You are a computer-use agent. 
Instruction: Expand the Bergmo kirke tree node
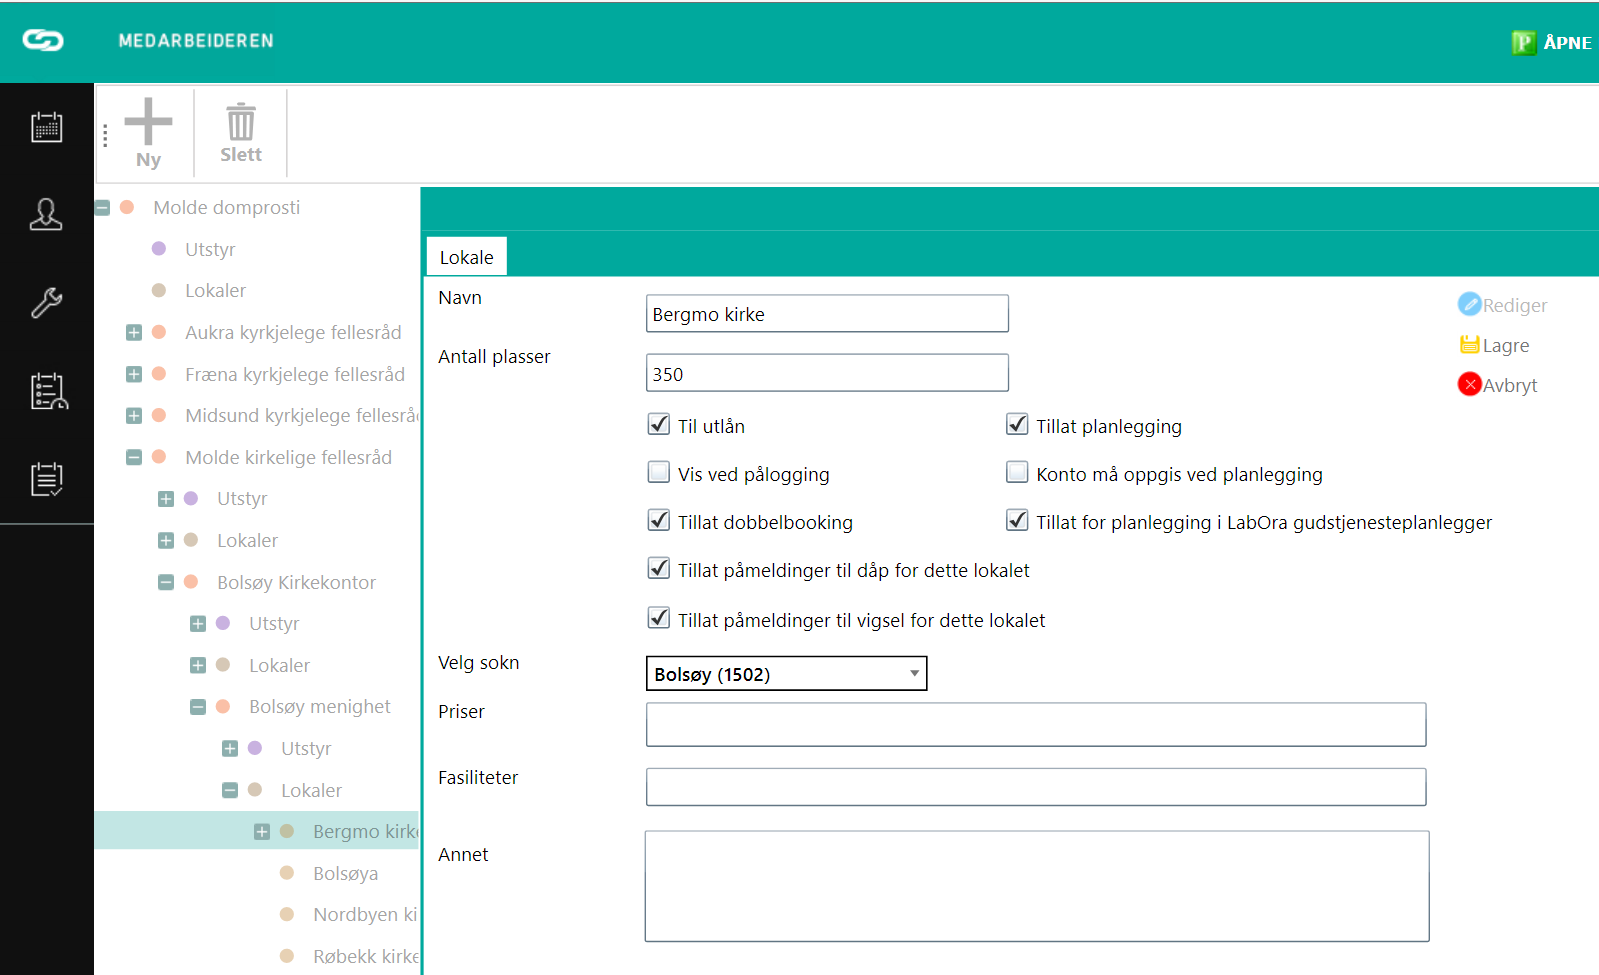(262, 832)
